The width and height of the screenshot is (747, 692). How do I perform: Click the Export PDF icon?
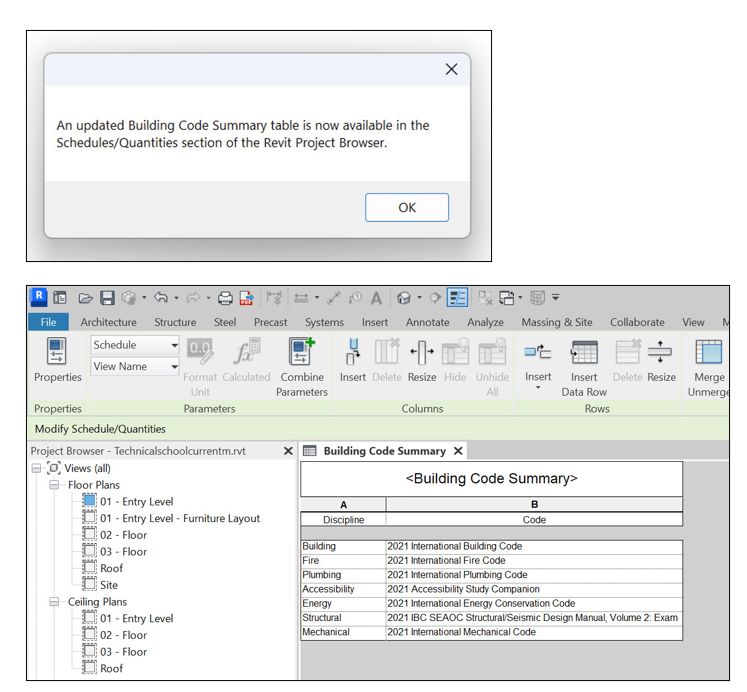point(247,298)
